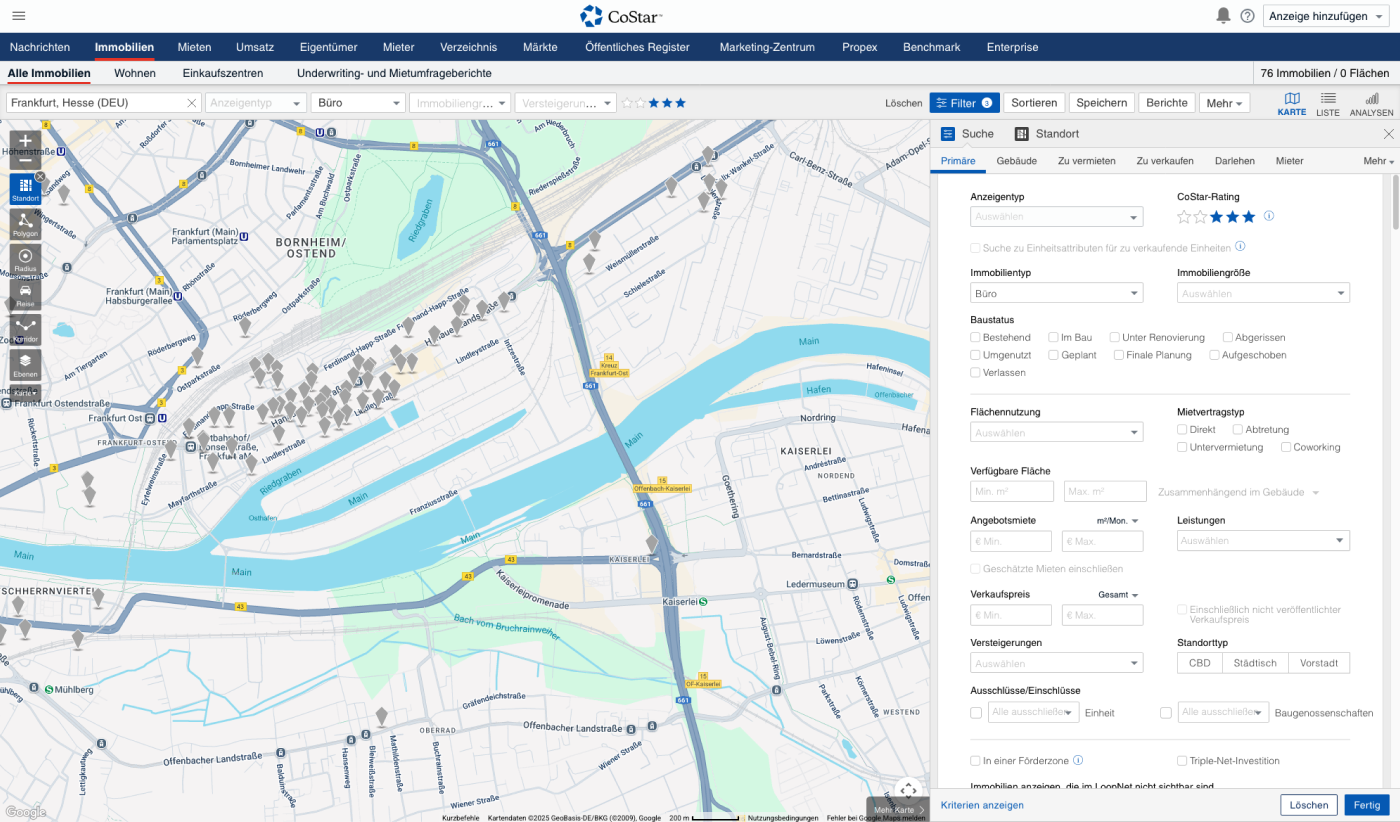The image size is (1400, 822).
Task: Switch to the Liste view icon
Action: [1327, 104]
